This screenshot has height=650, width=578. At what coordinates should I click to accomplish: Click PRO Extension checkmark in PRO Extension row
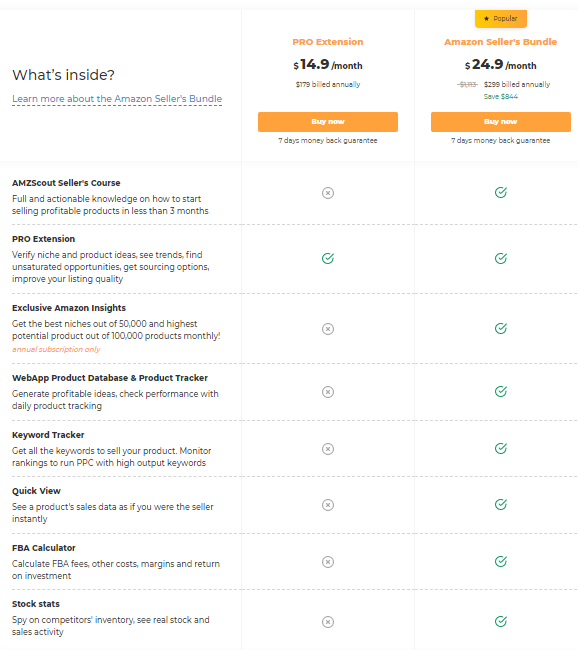(x=328, y=258)
